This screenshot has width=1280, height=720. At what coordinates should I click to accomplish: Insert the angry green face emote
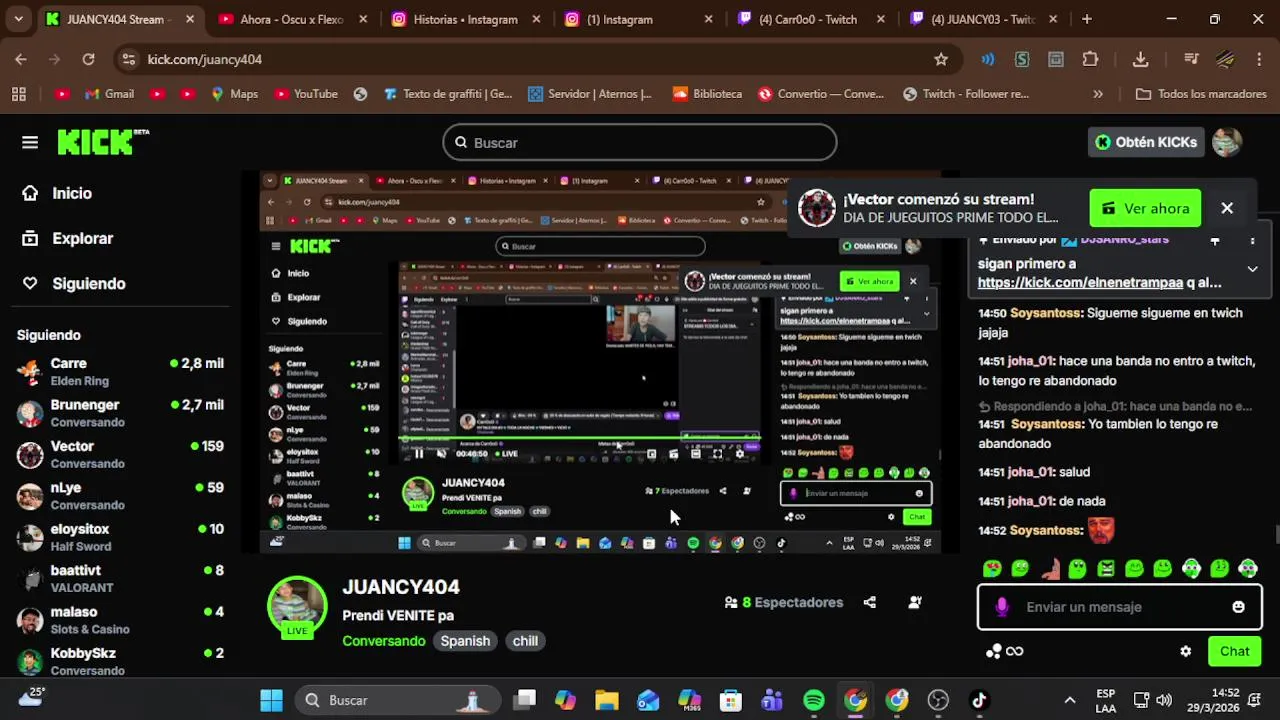pos(1106,569)
